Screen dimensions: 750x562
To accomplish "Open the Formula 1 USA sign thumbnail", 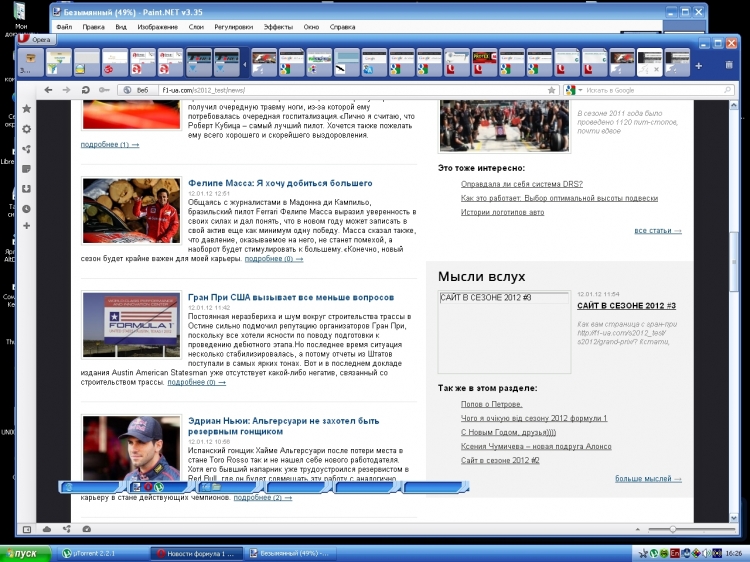I will (132, 324).
